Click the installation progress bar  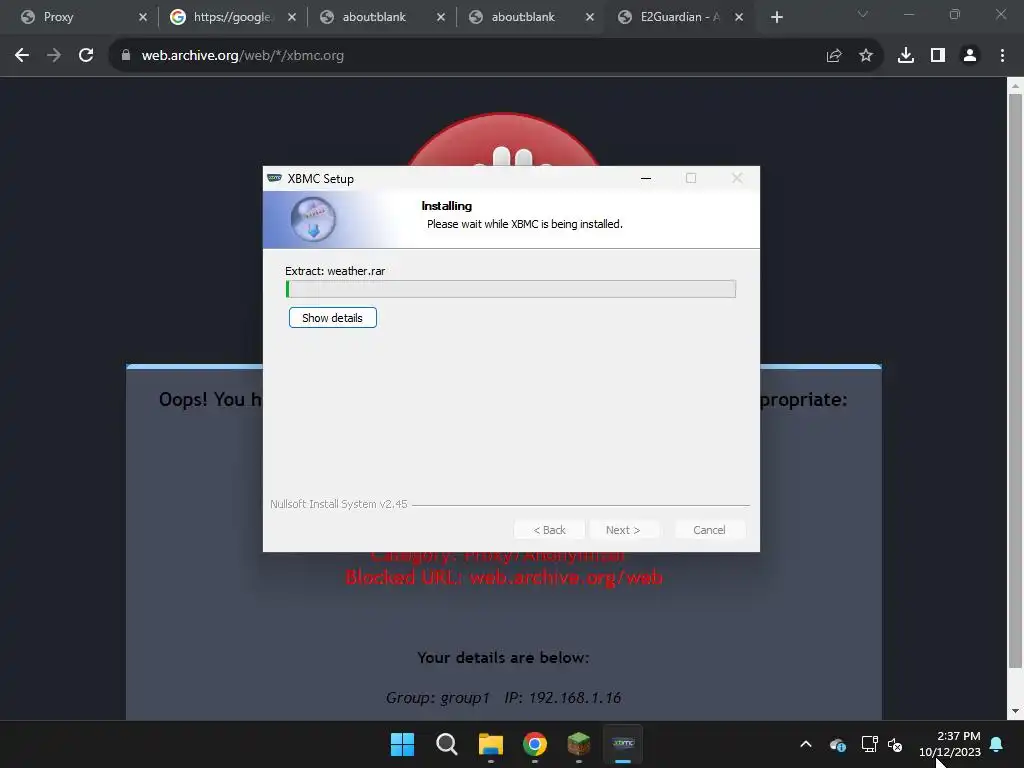511,289
